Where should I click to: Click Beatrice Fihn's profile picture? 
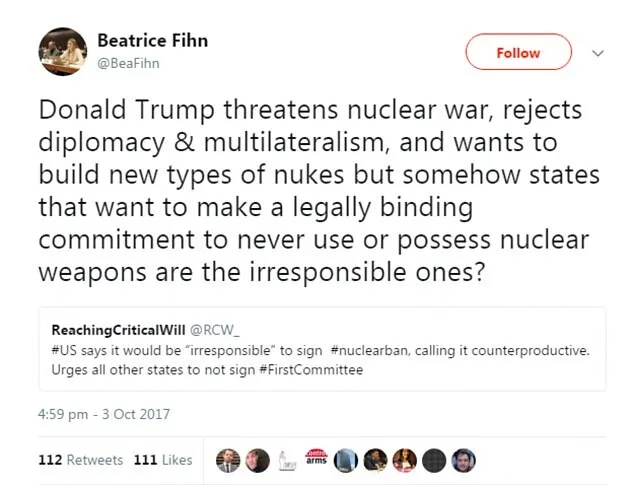pyautogui.click(x=62, y=50)
